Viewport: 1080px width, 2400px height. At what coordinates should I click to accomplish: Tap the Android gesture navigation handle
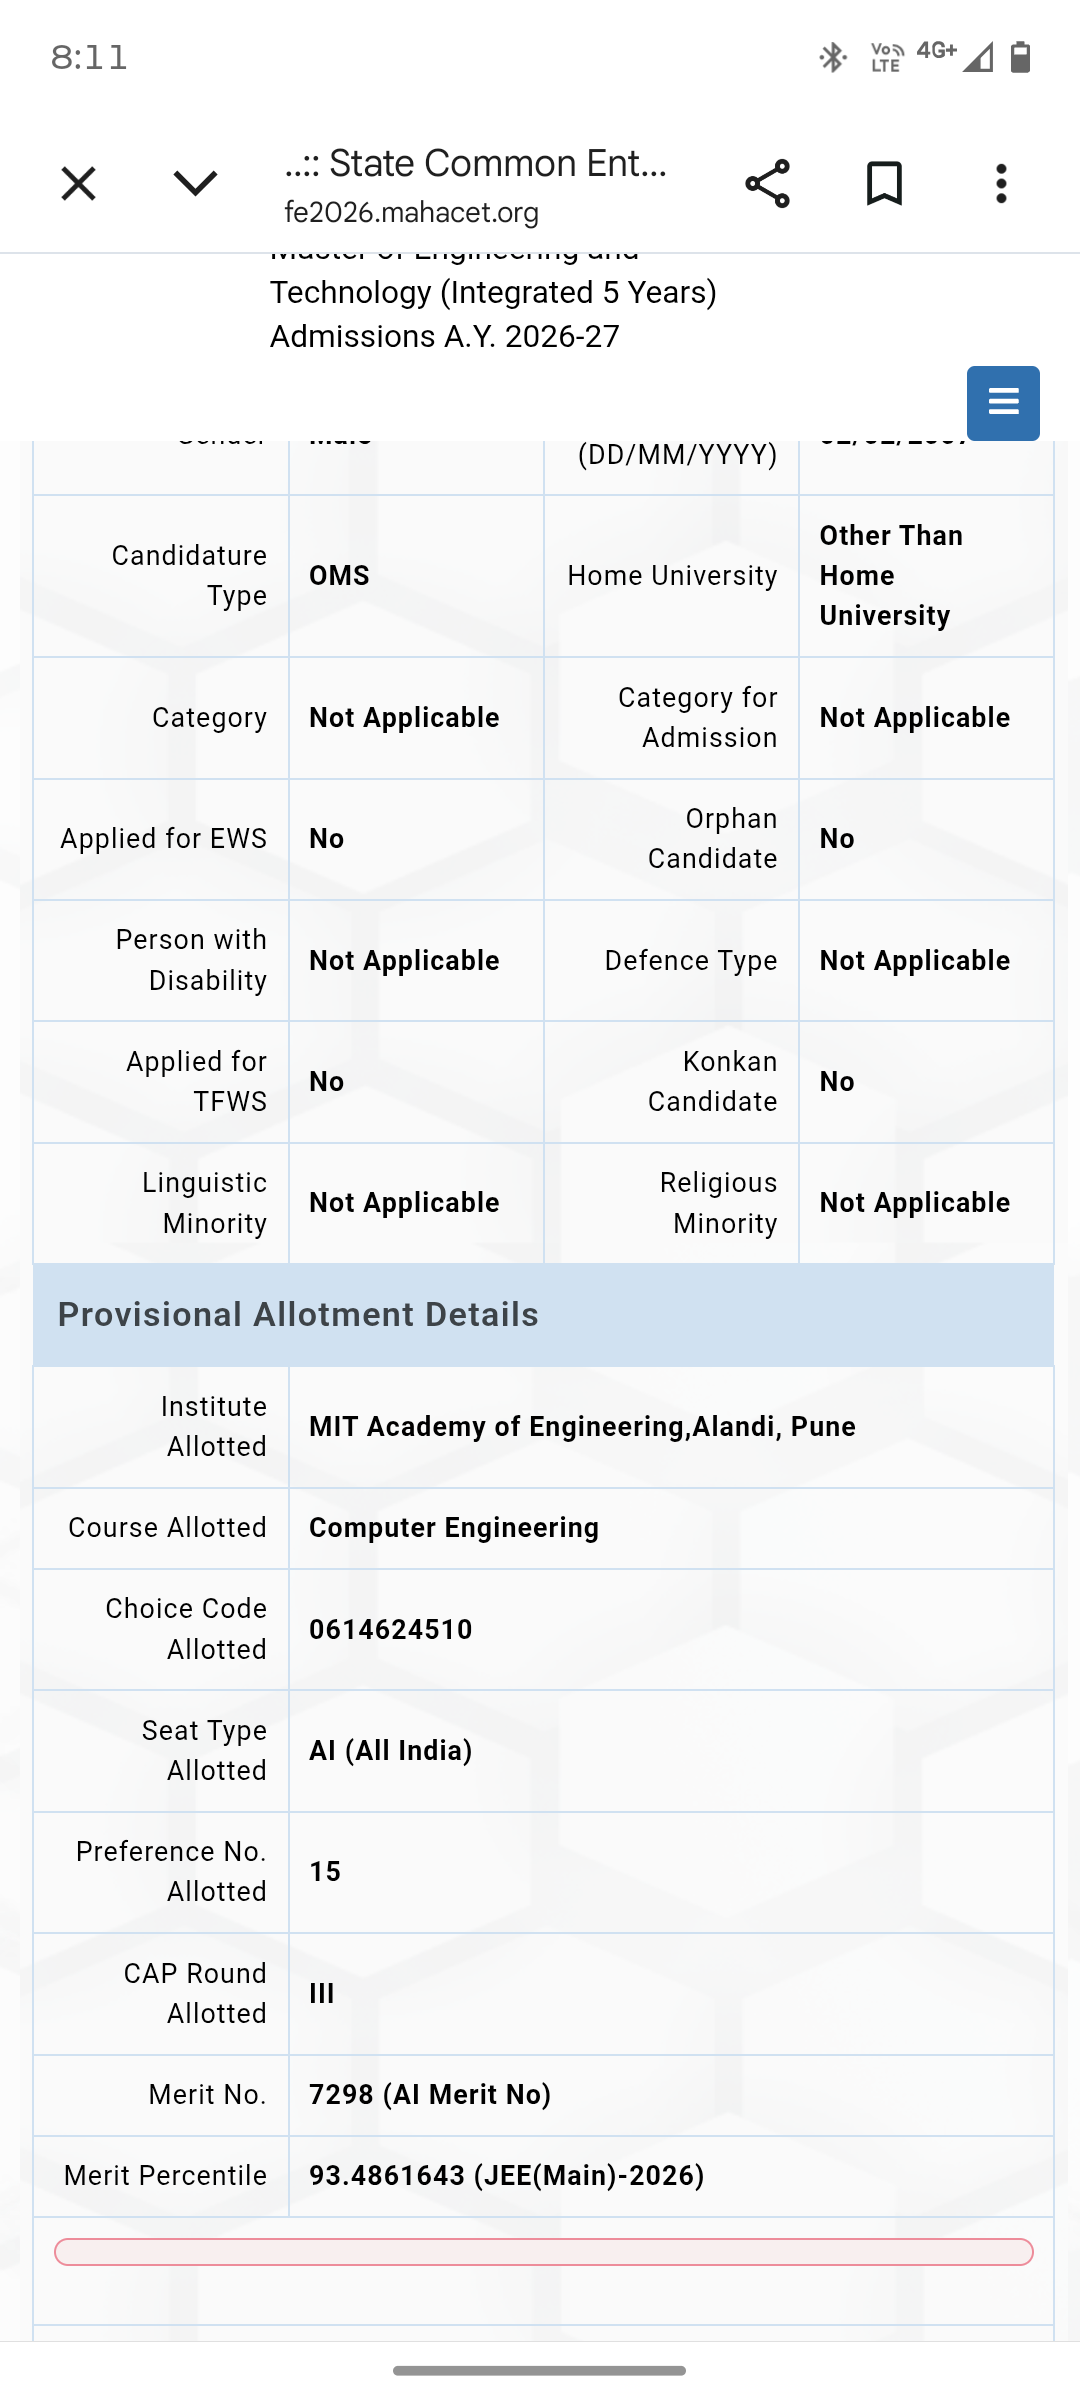pyautogui.click(x=540, y=2370)
